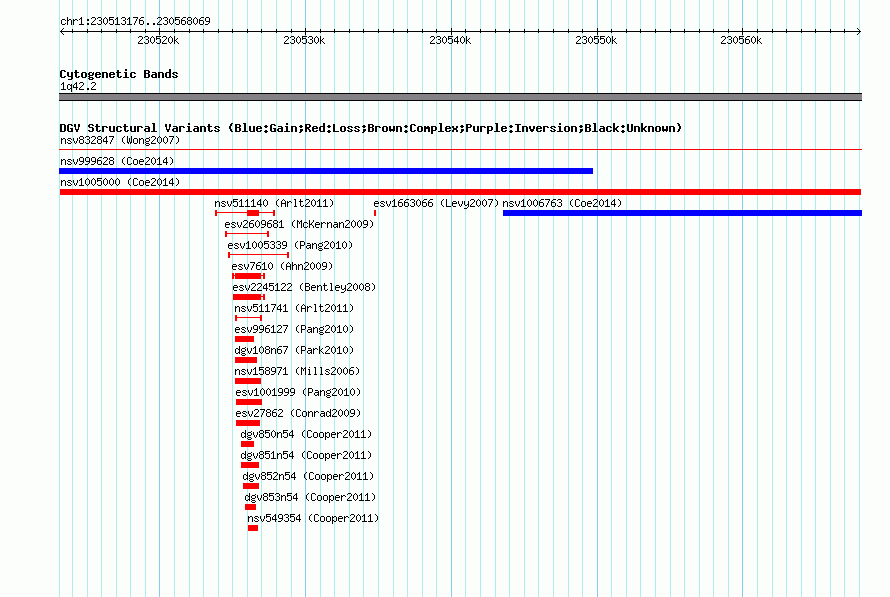Open the esv2245122 (Bentley2008) label
Image resolution: width=890 pixels, height=597 pixels.
tap(304, 287)
